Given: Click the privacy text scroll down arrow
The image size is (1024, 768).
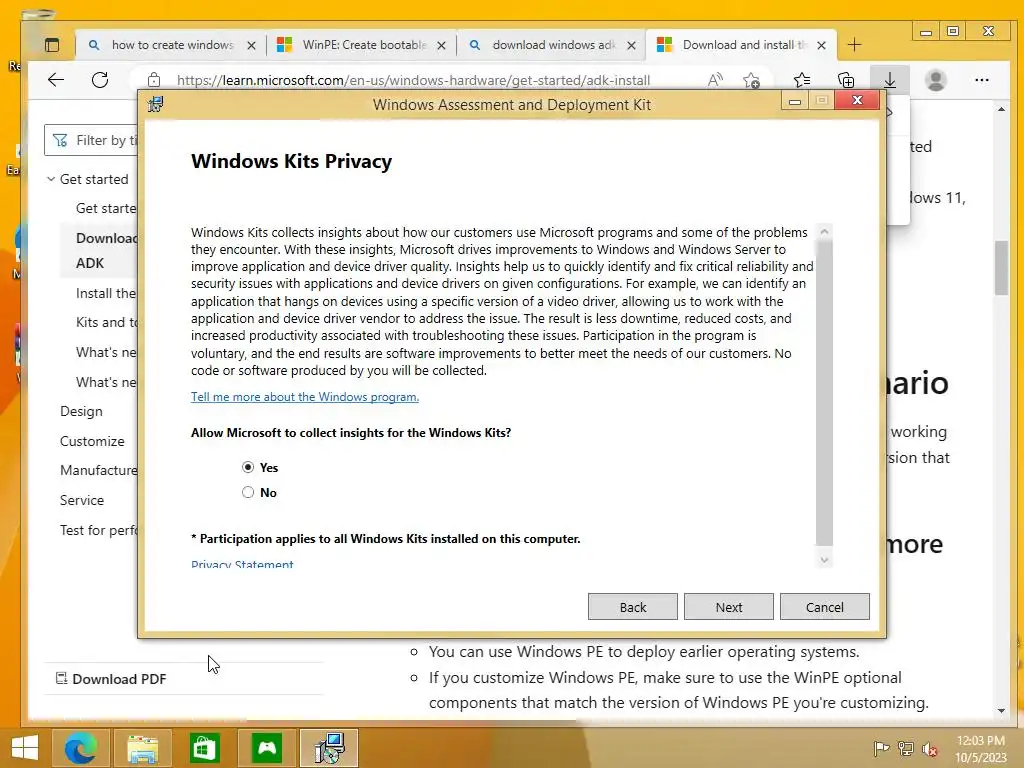Looking at the screenshot, I should pos(824,560).
